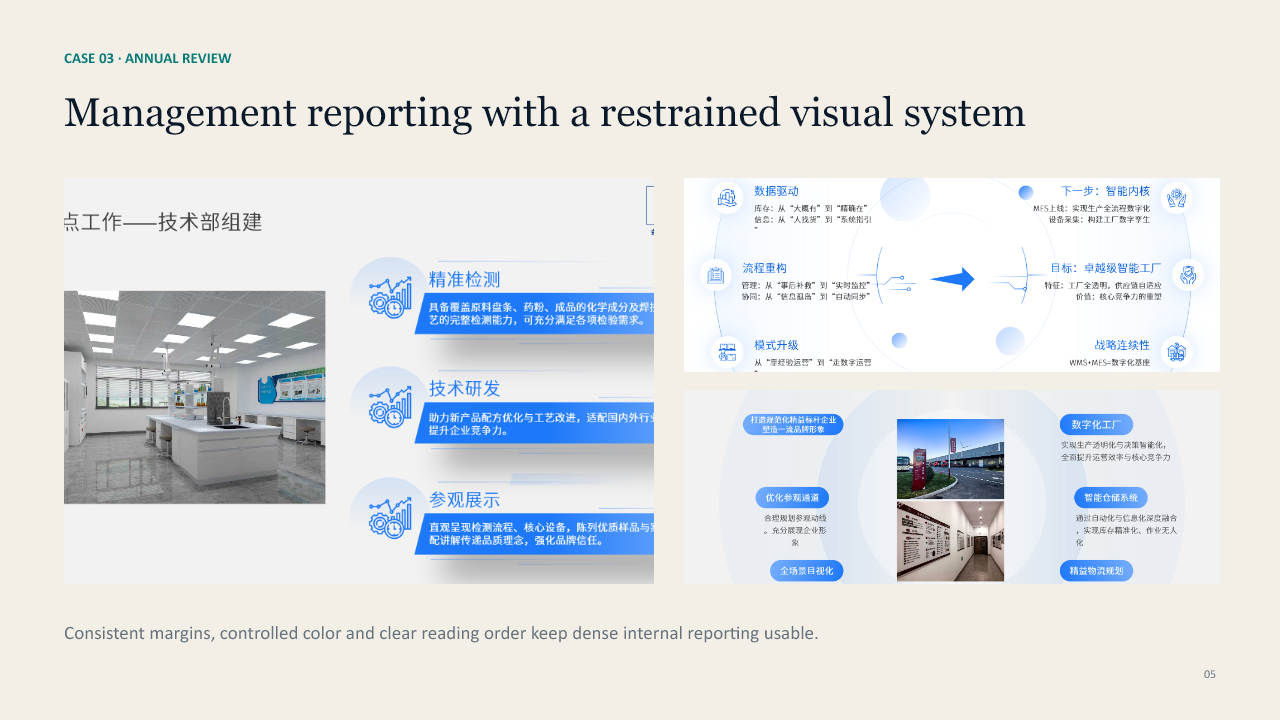1280x720 pixels.
Task: Click the 战略连续性 heading
Action: [1122, 345]
